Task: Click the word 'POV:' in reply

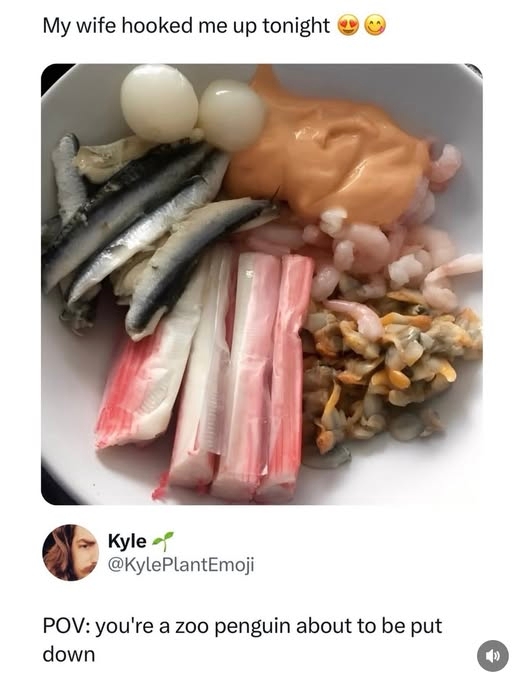Action: click(66, 627)
